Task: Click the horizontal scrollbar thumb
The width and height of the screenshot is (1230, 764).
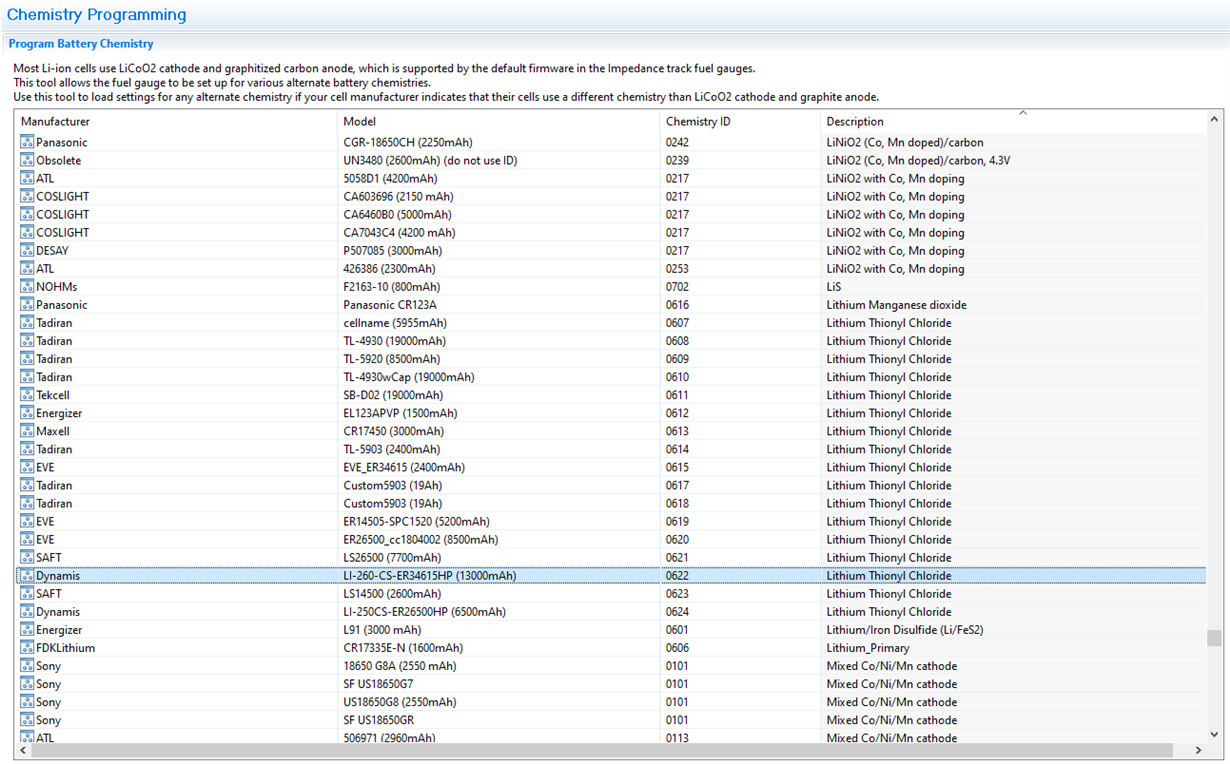Action: point(602,750)
